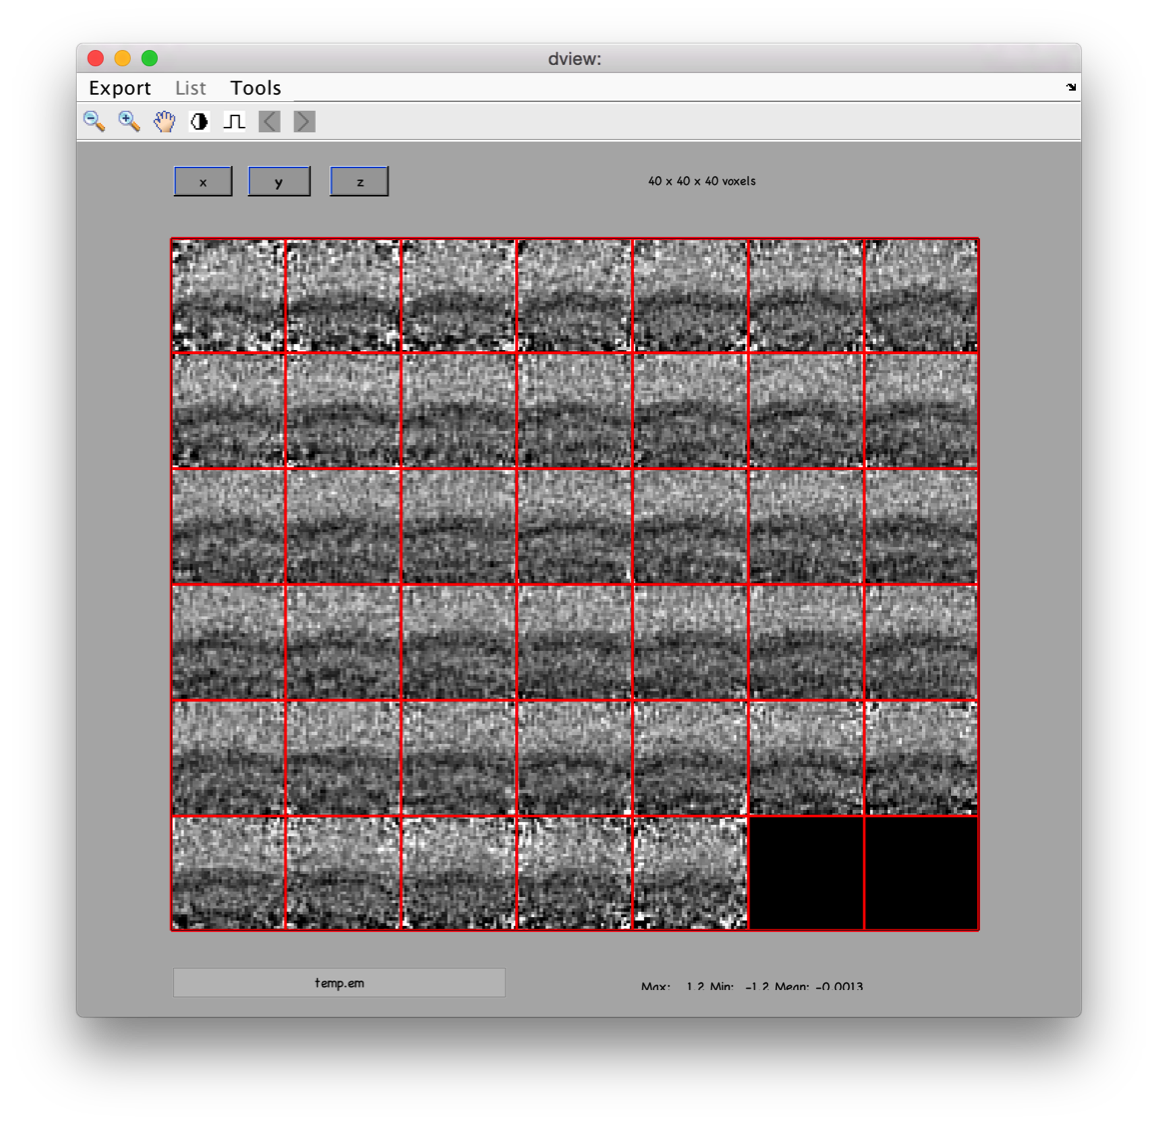The image size is (1157, 1125).
Task: Minimize the dview window
Action: coord(122,58)
